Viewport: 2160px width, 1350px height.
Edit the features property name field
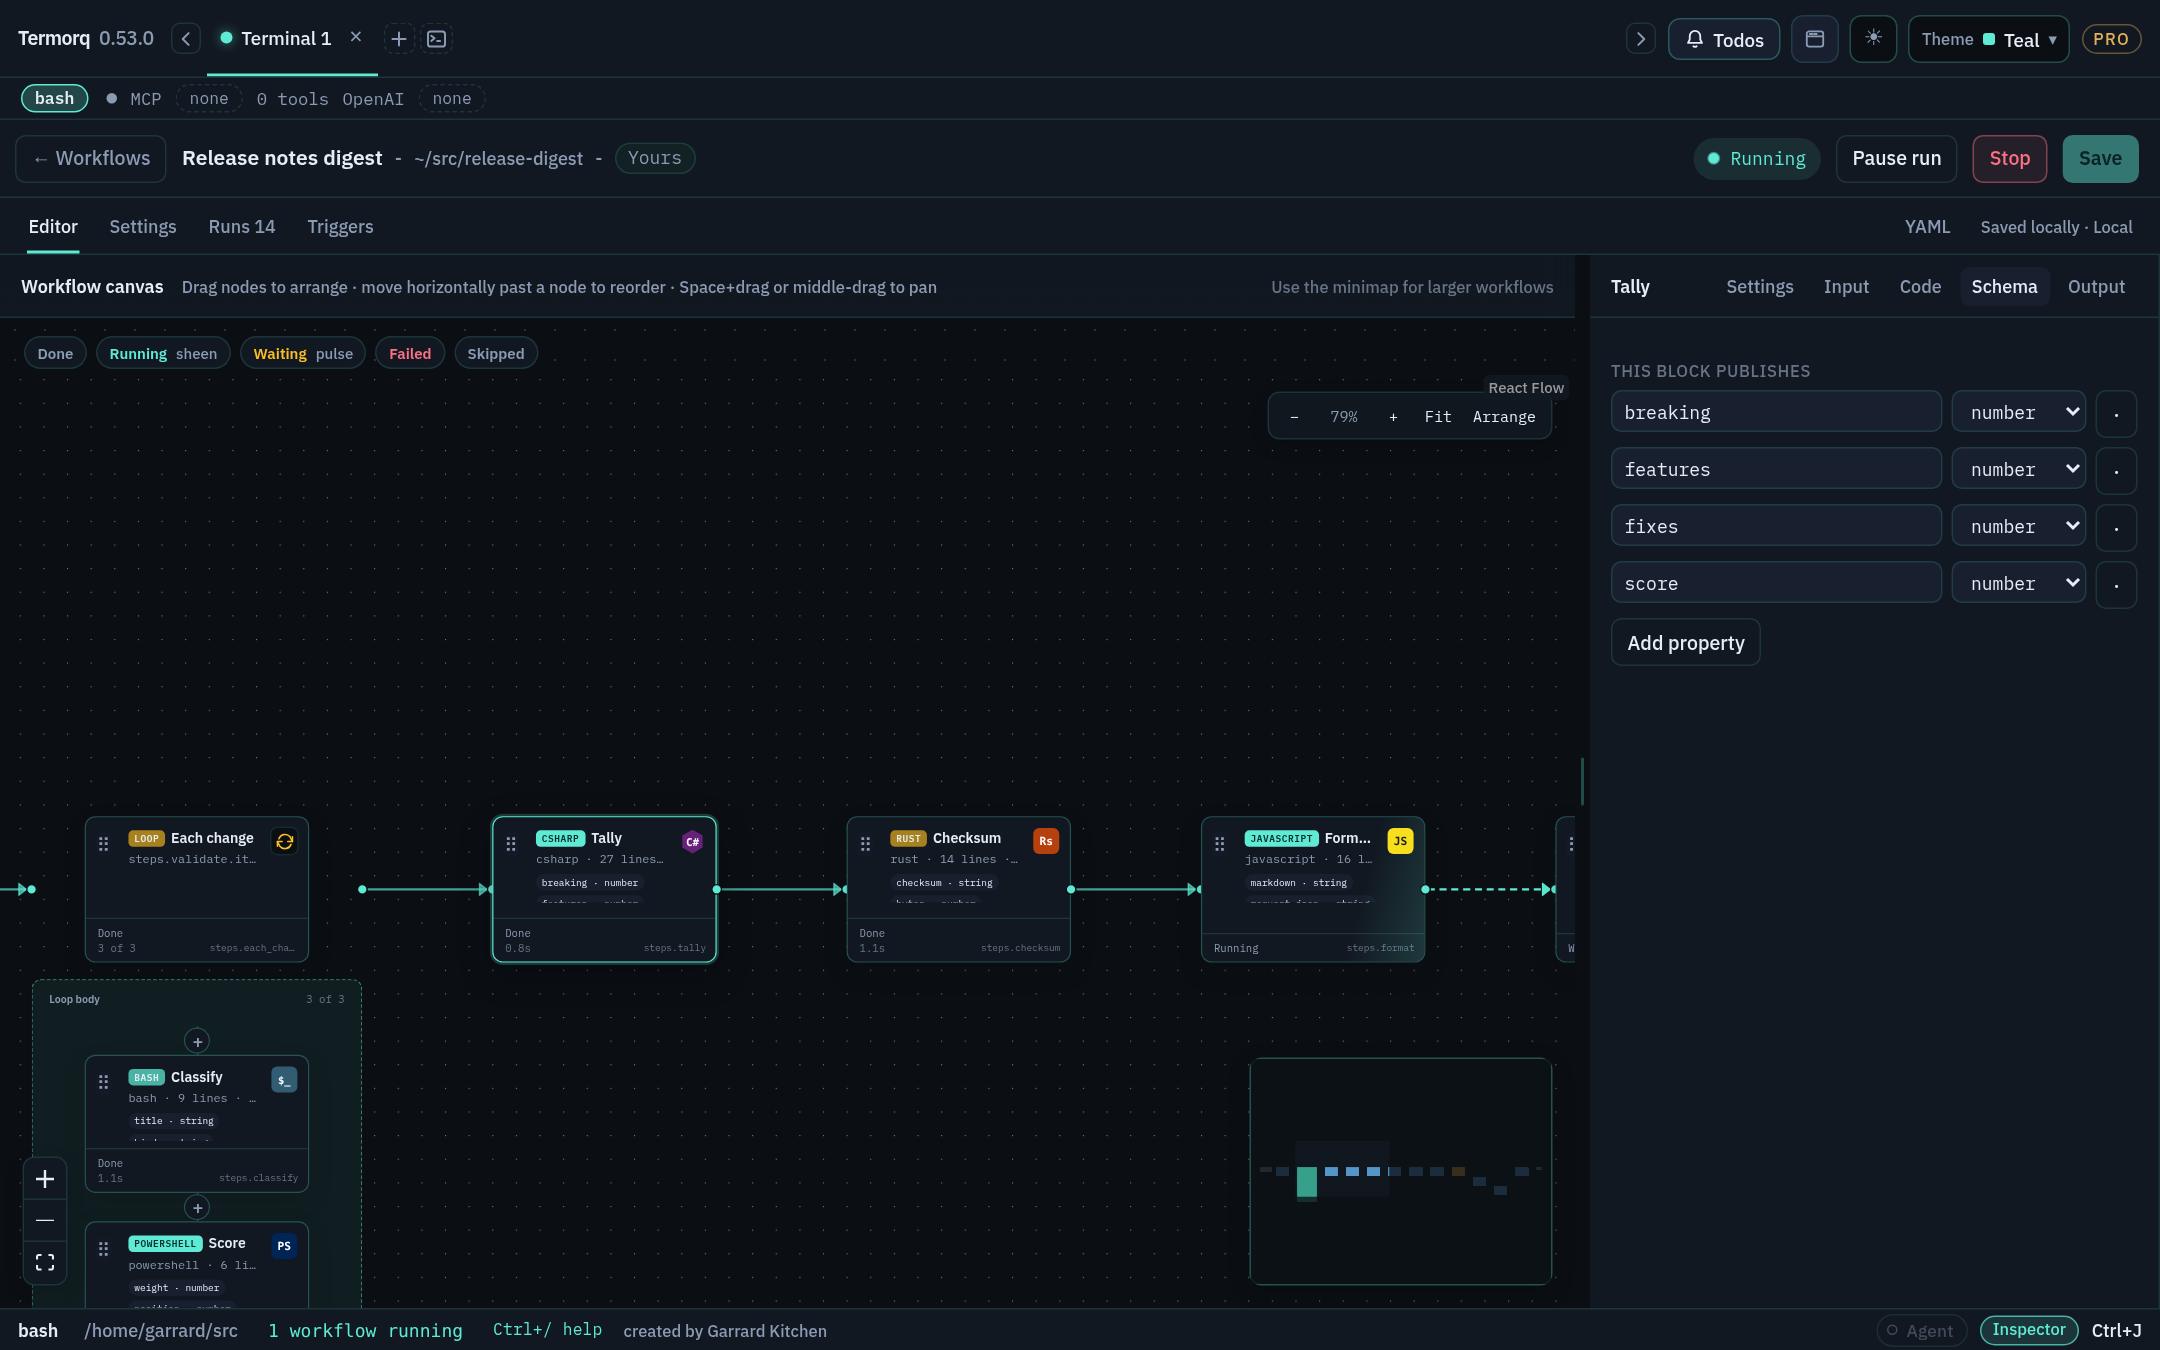pyautogui.click(x=1776, y=469)
